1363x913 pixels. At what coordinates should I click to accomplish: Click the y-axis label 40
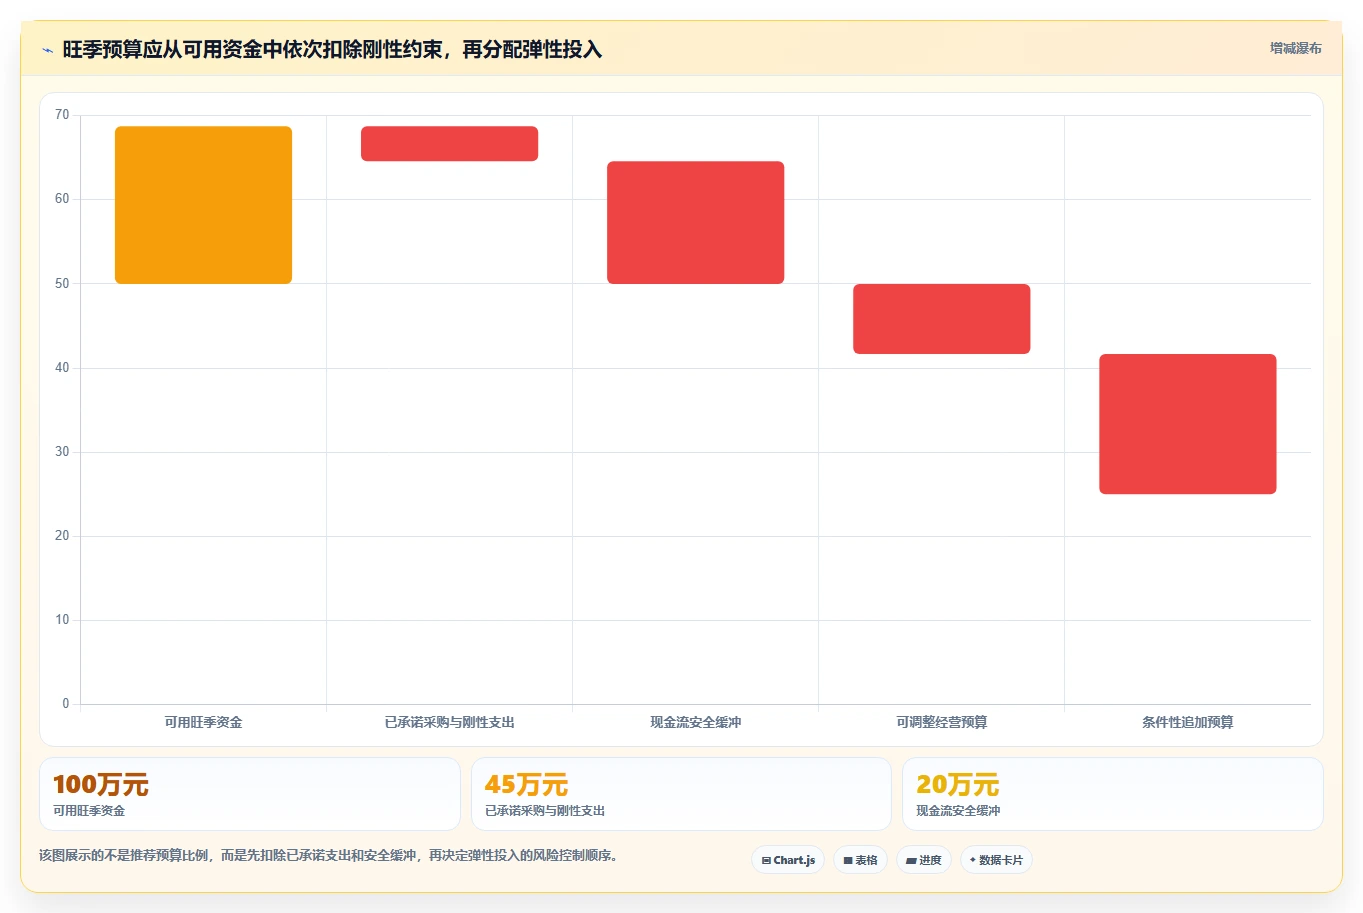point(62,368)
